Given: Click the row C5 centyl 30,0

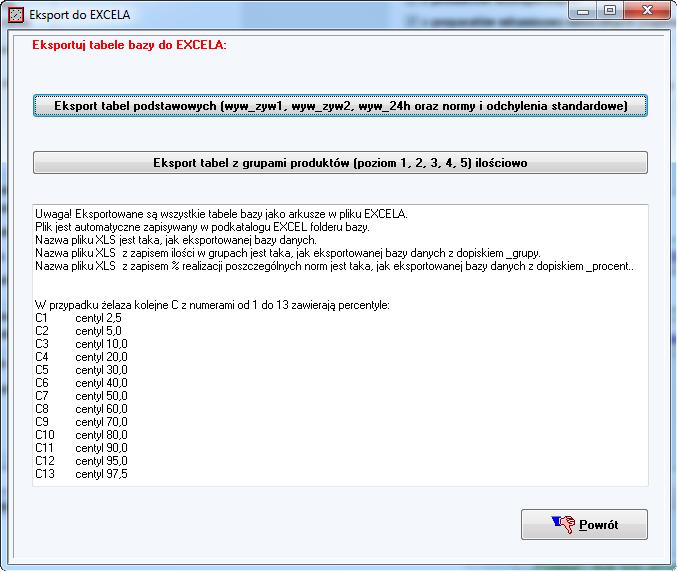Looking at the screenshot, I should tap(81, 370).
